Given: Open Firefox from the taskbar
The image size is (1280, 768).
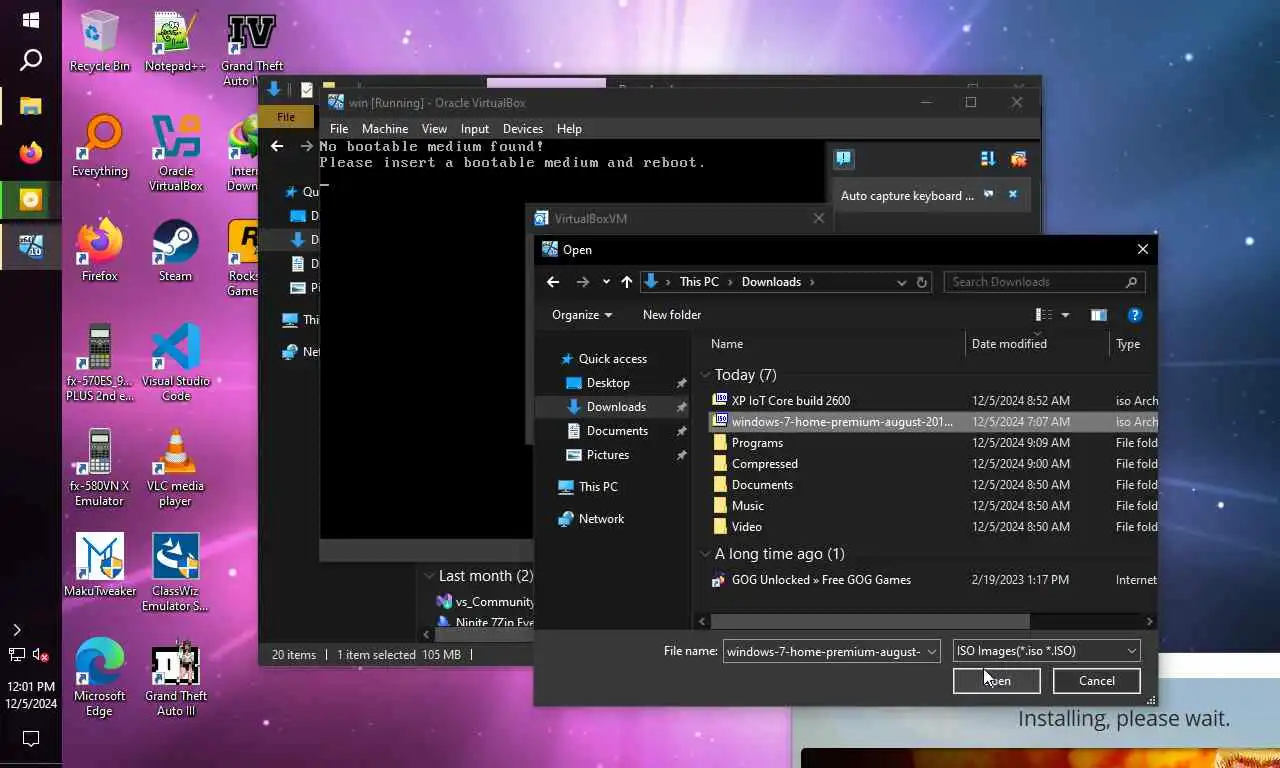Looking at the screenshot, I should pyautogui.click(x=30, y=153).
